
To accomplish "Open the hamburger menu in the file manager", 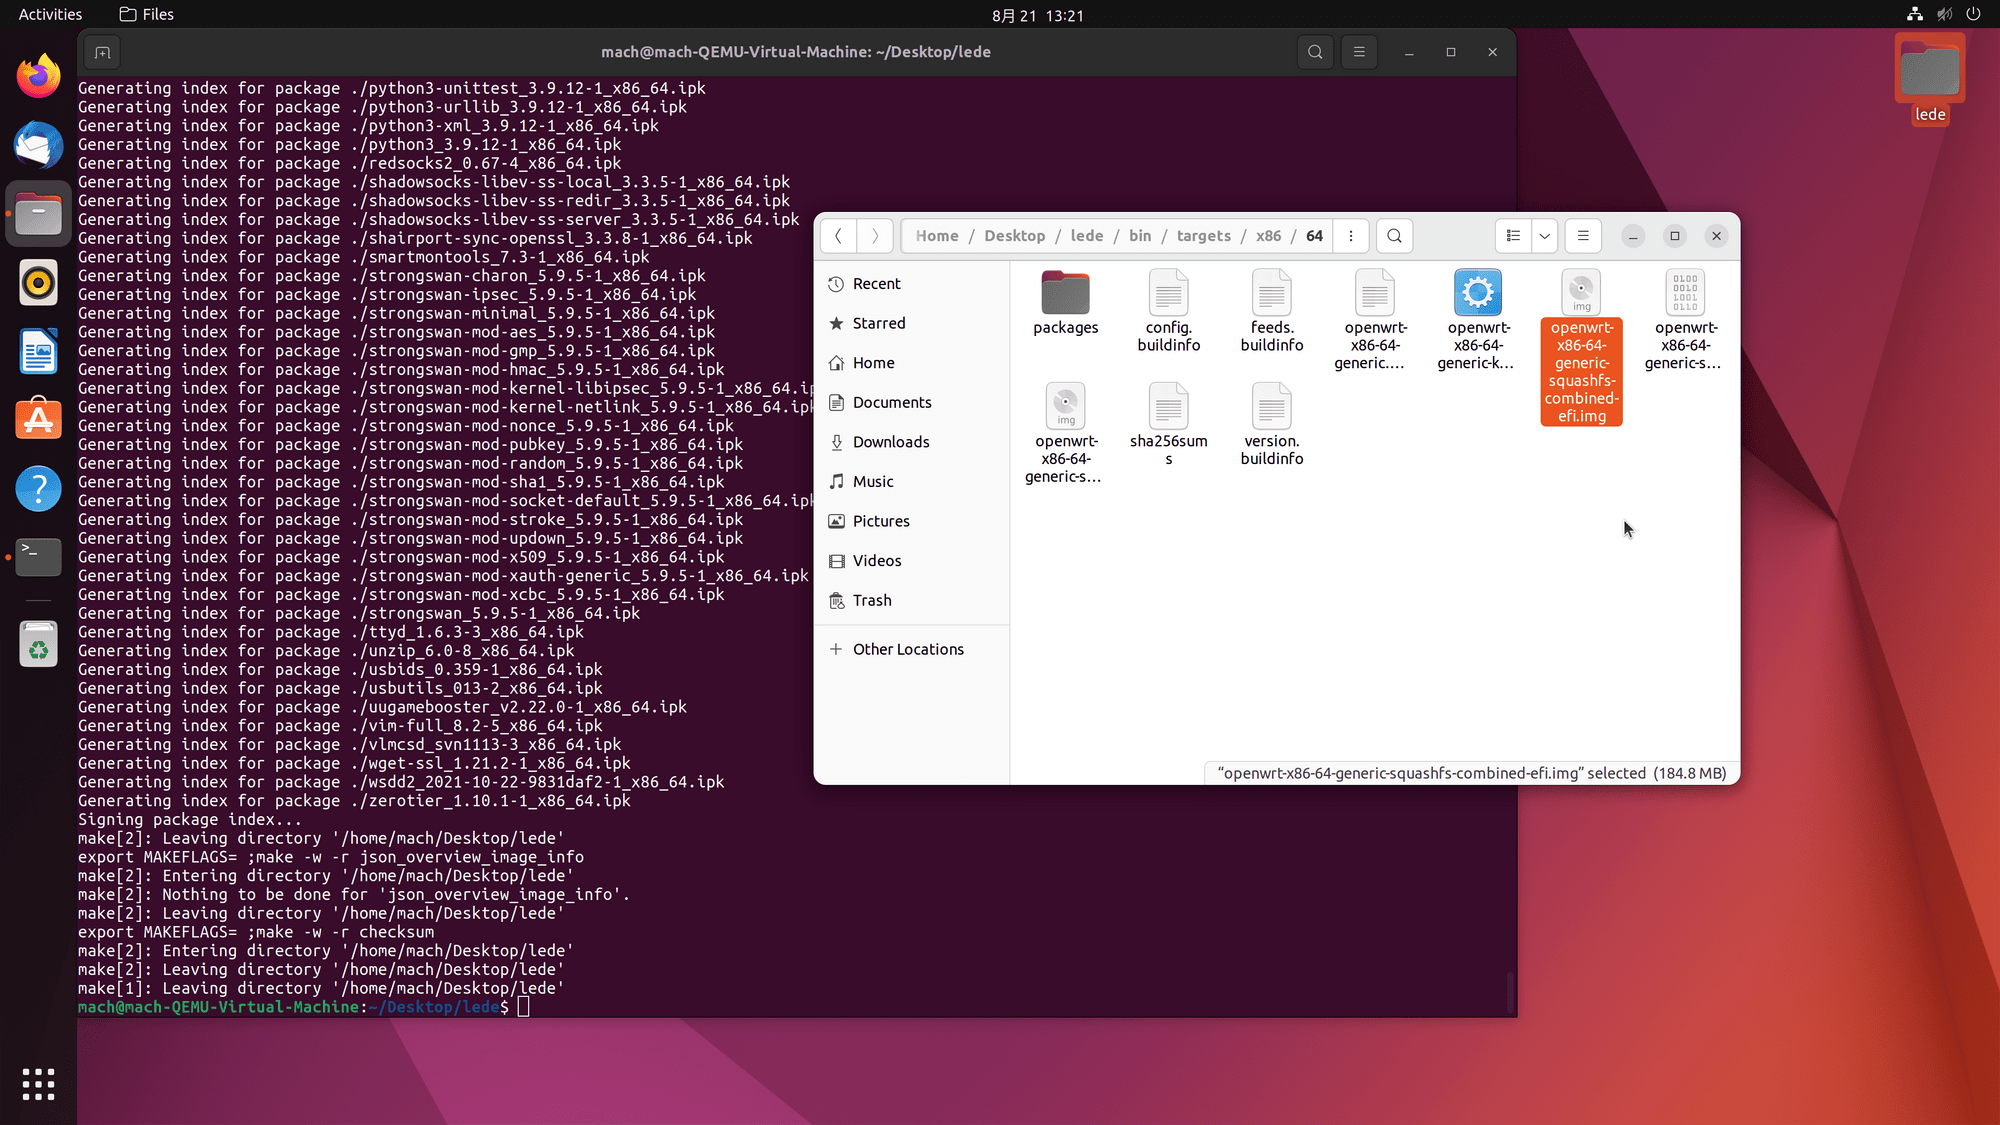I will (x=1582, y=236).
